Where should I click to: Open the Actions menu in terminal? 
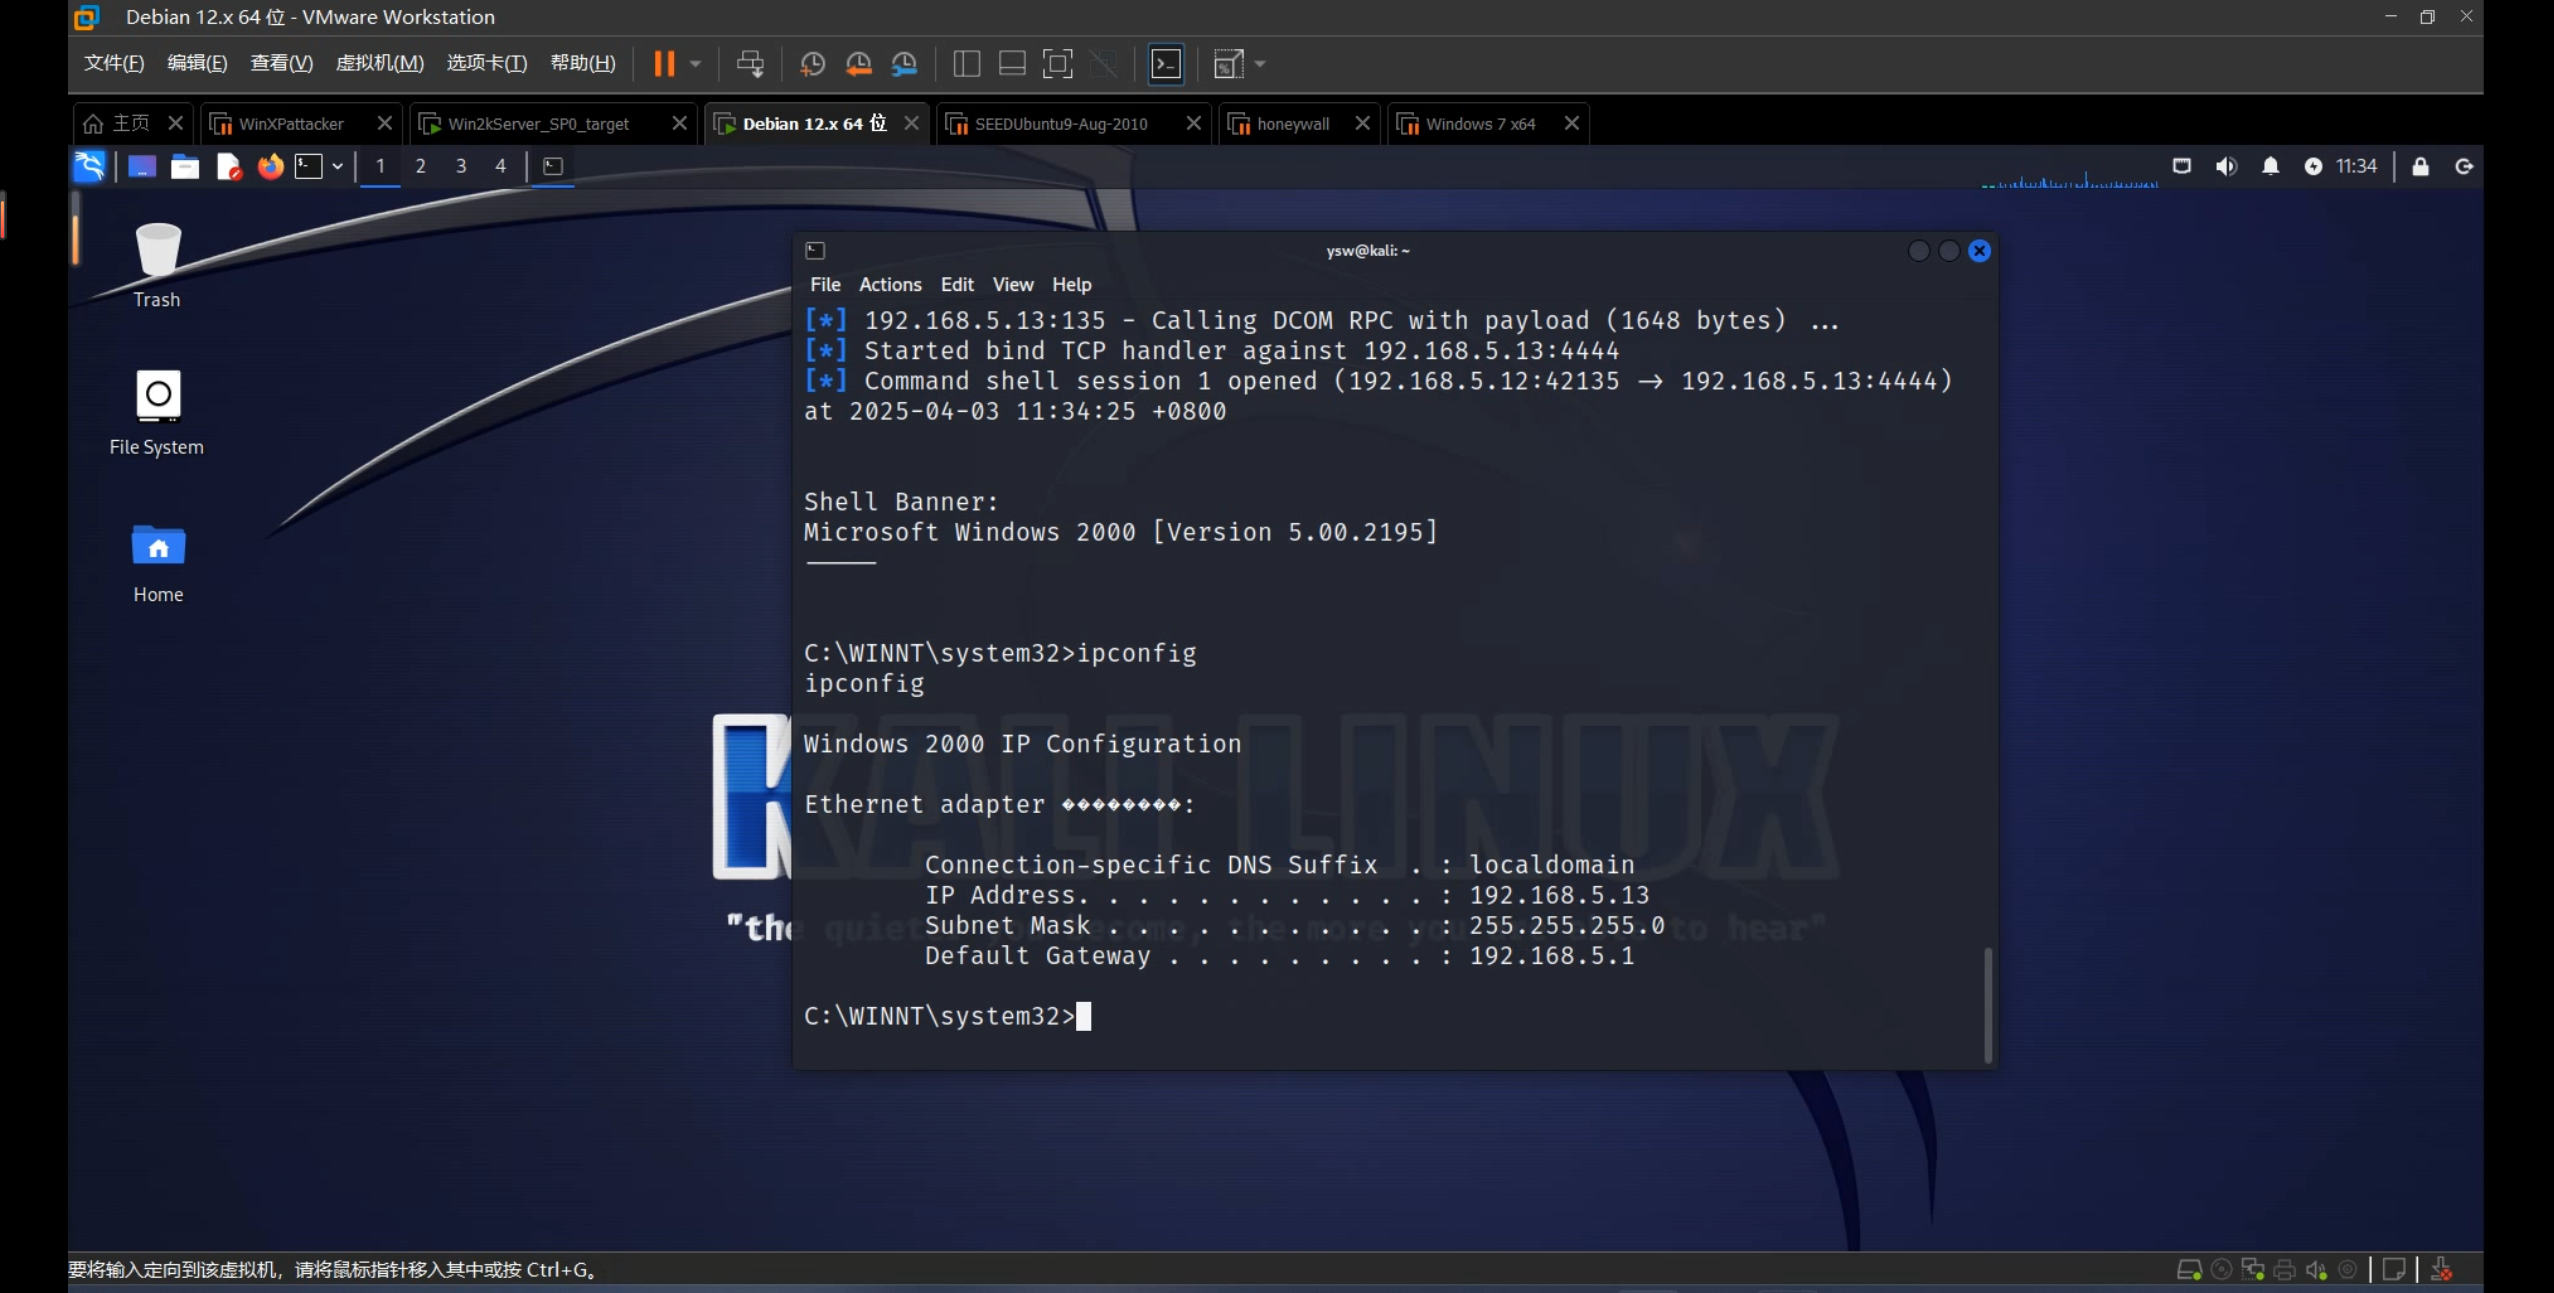coord(889,285)
